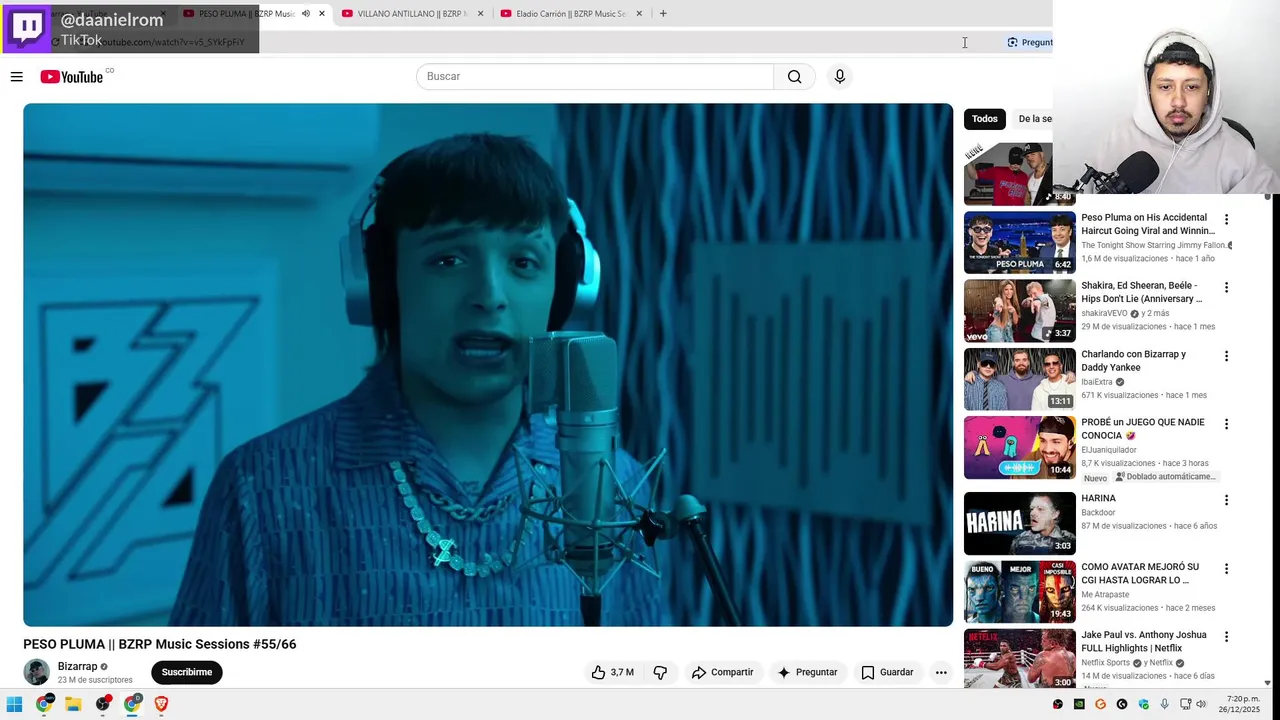Click the Preguntar button below video
This screenshot has height=720, width=1280.
[808, 672]
